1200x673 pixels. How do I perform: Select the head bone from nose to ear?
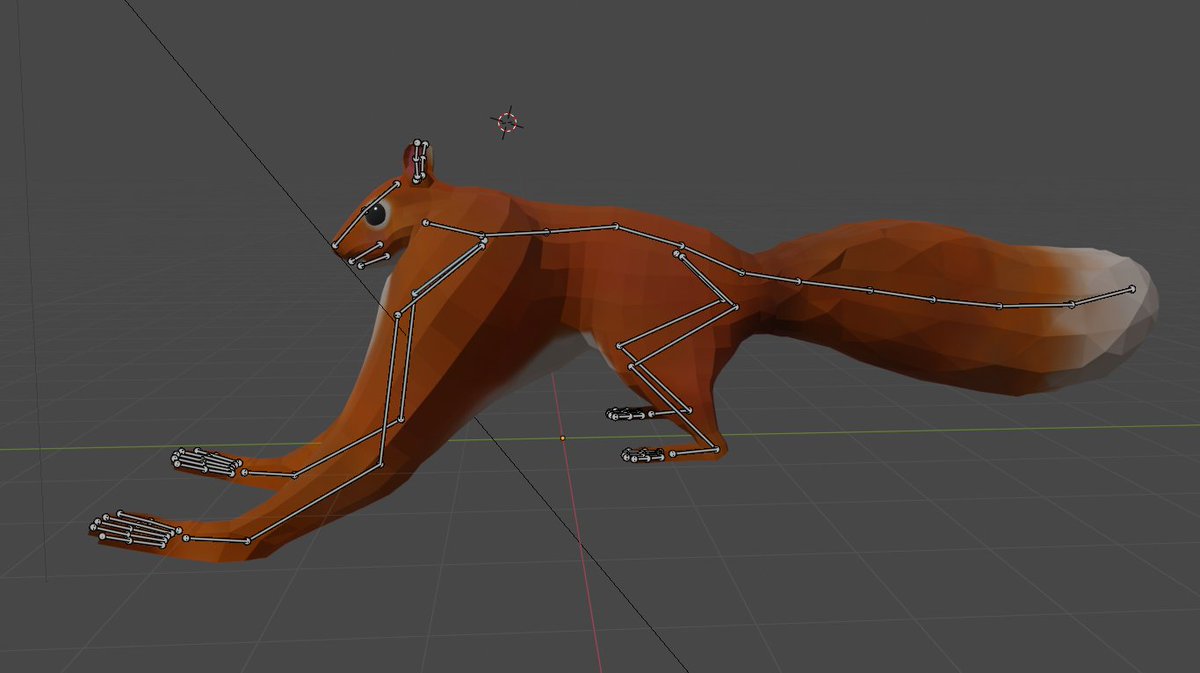pos(366,214)
